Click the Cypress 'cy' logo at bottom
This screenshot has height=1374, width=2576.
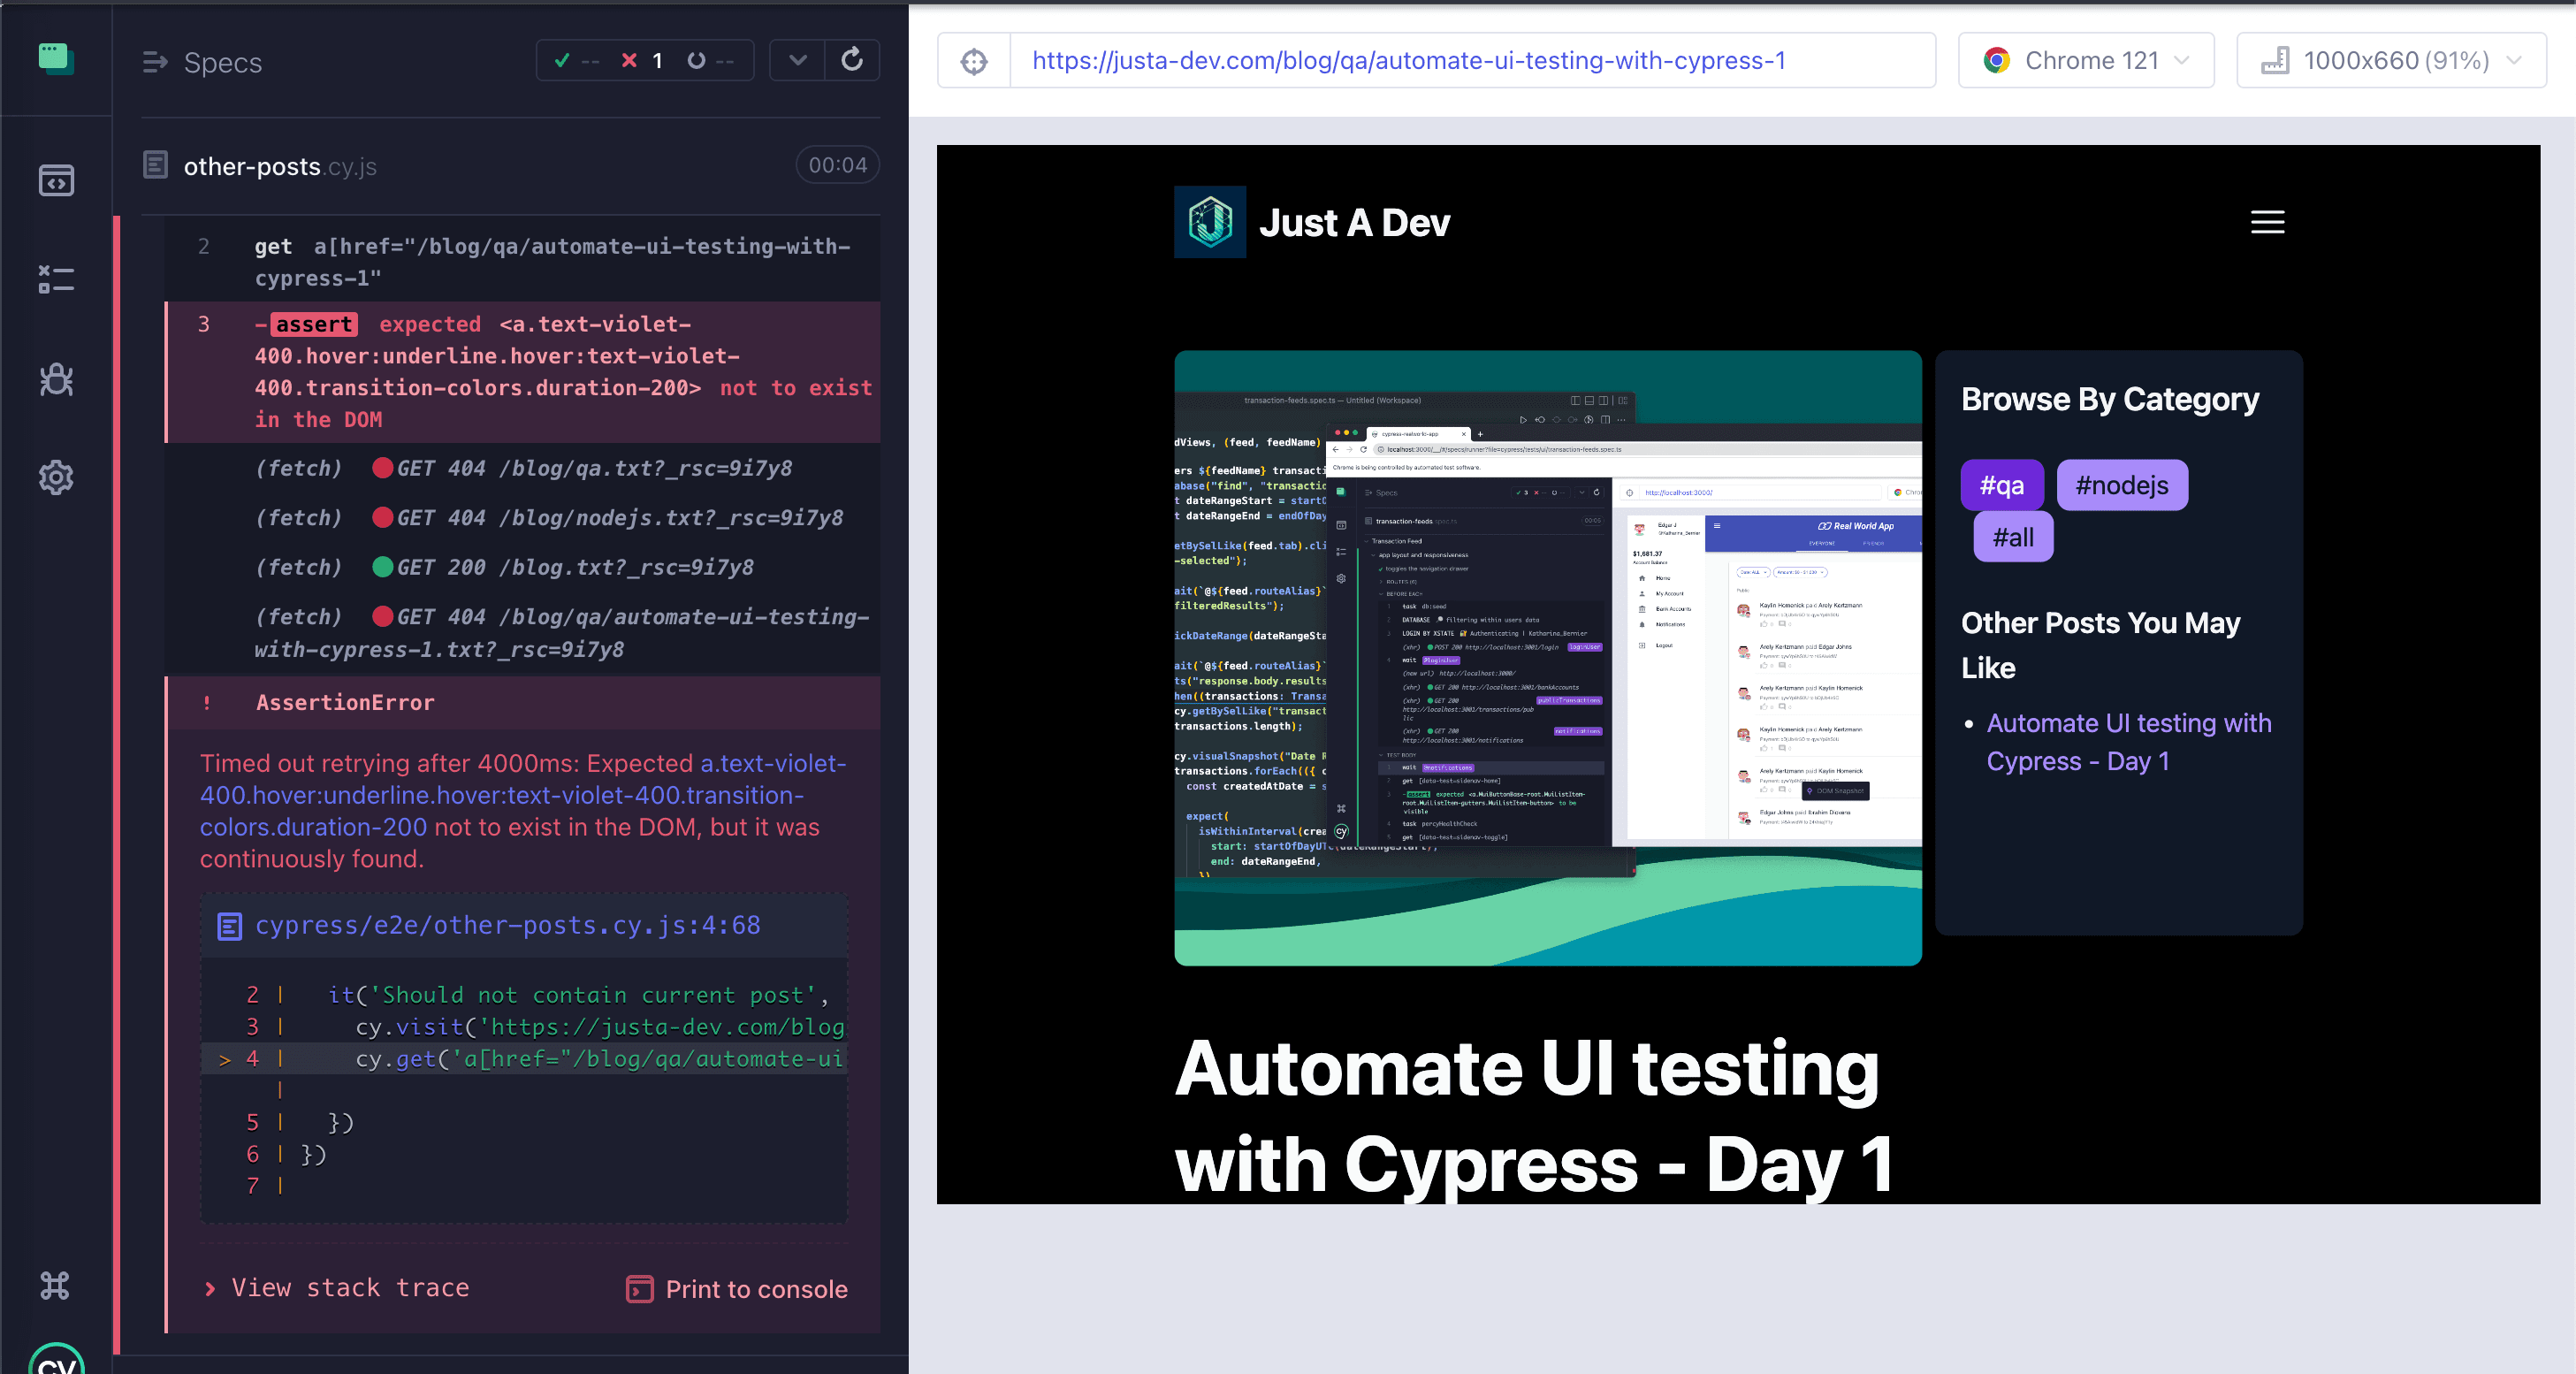56,1360
